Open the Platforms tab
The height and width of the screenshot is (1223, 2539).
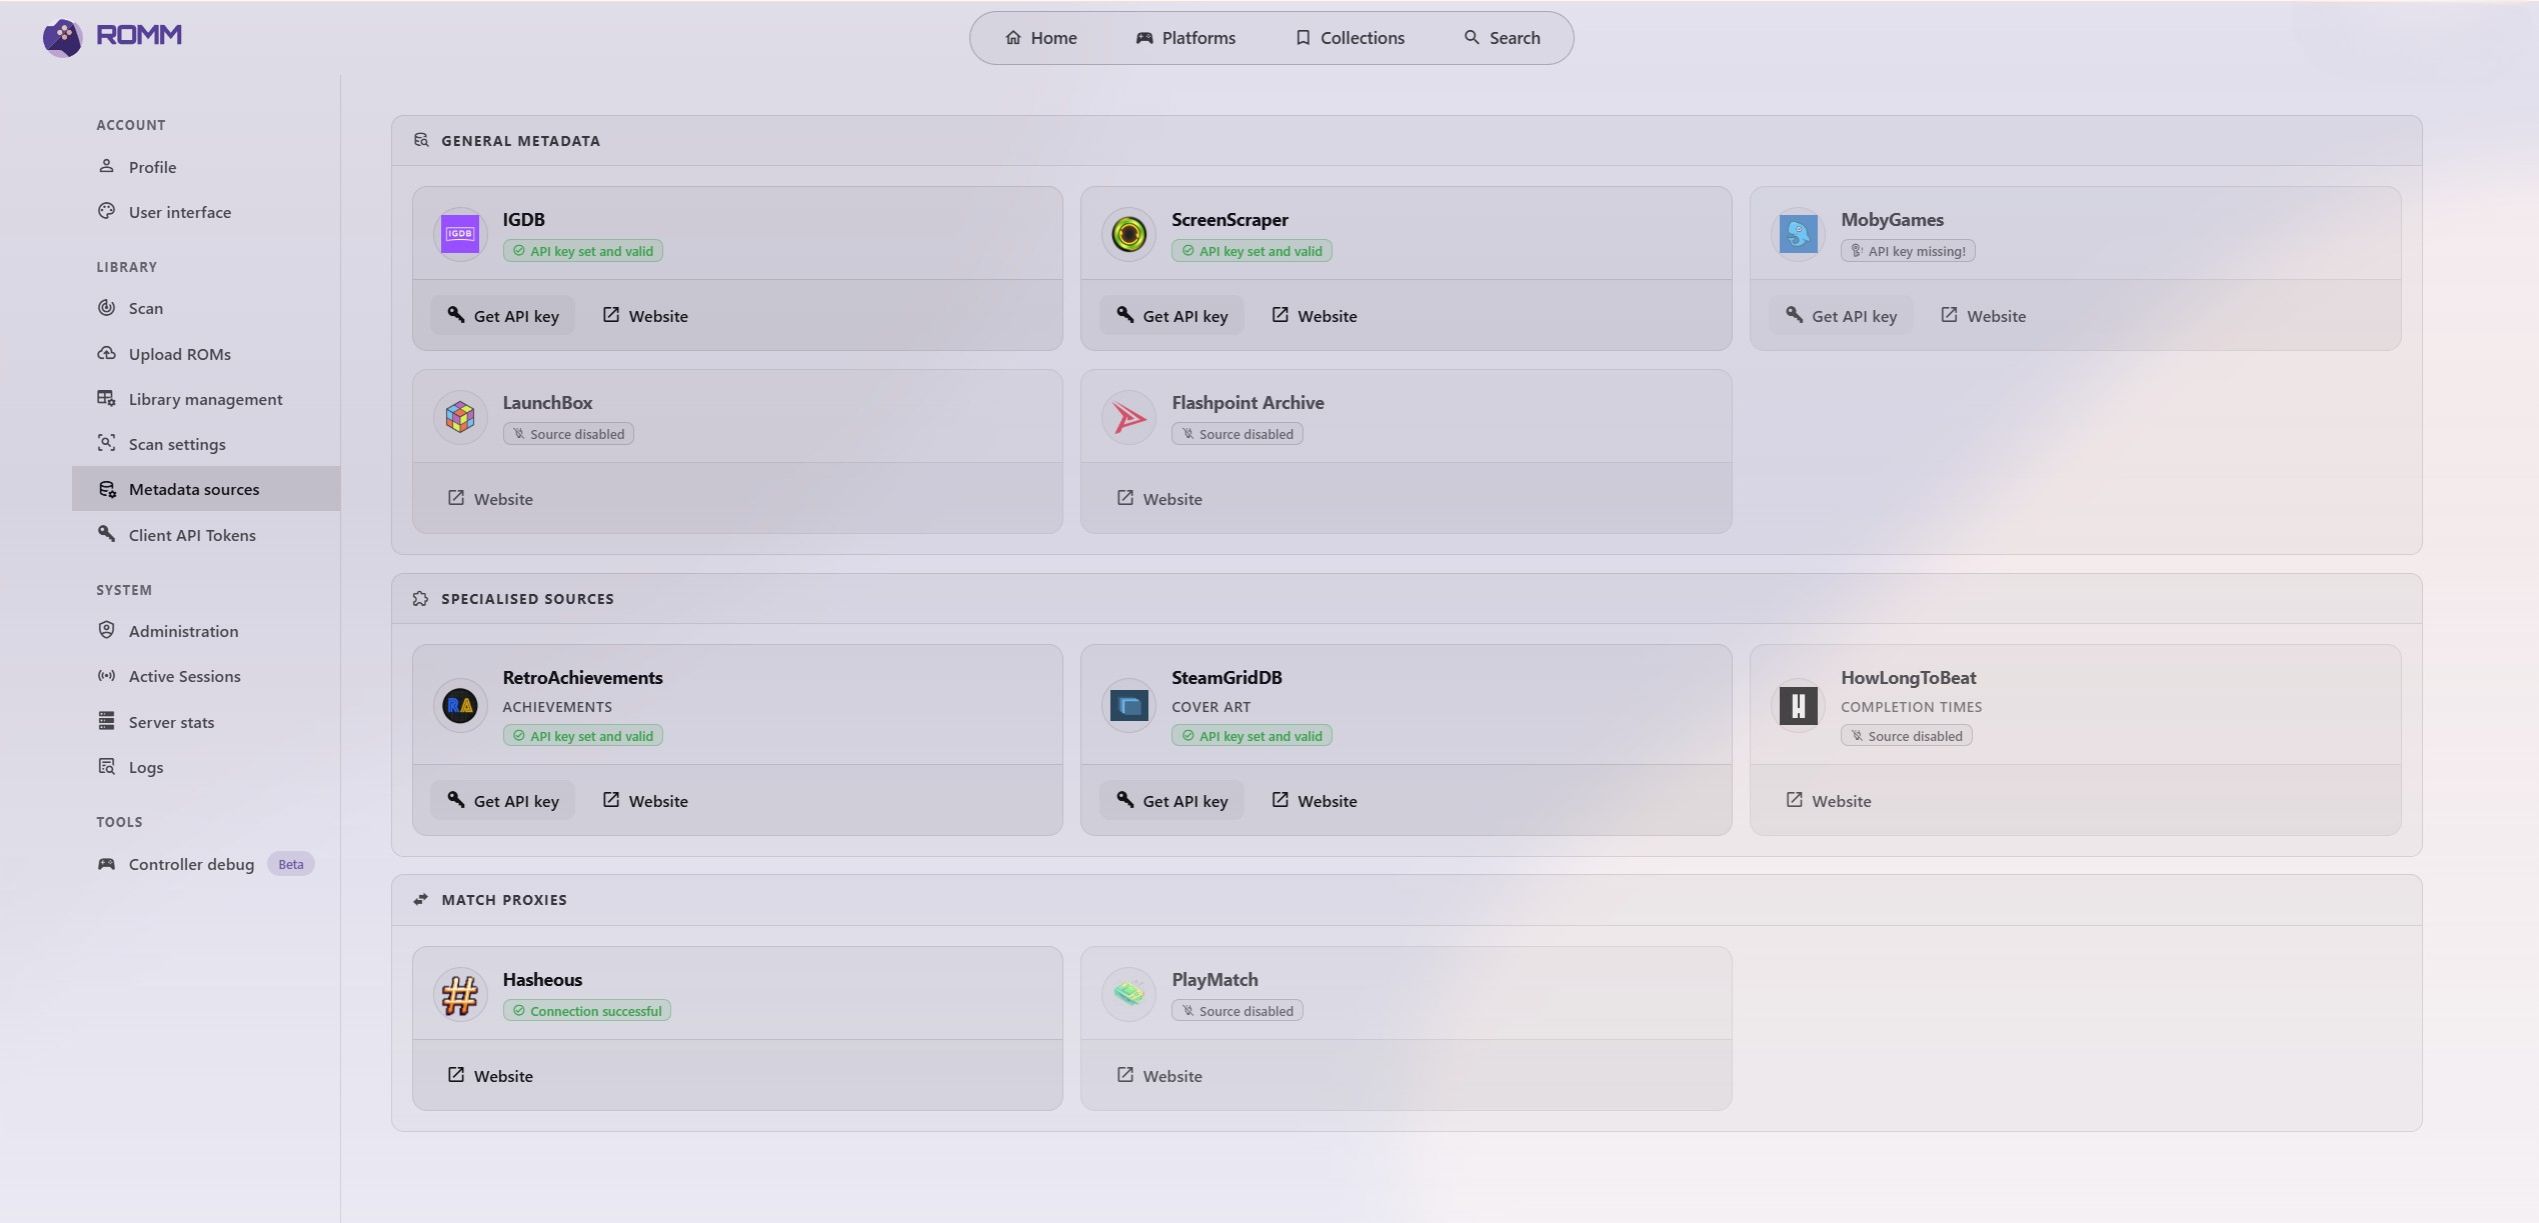point(1186,38)
